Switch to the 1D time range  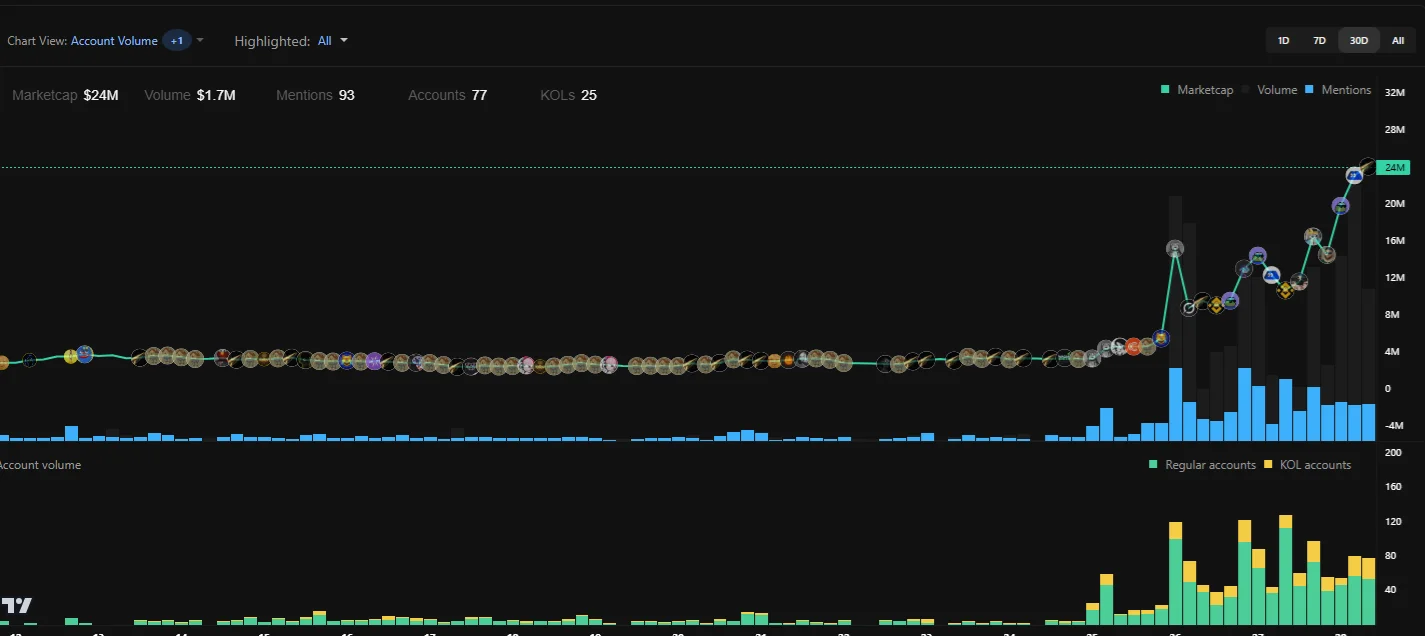click(x=1283, y=41)
